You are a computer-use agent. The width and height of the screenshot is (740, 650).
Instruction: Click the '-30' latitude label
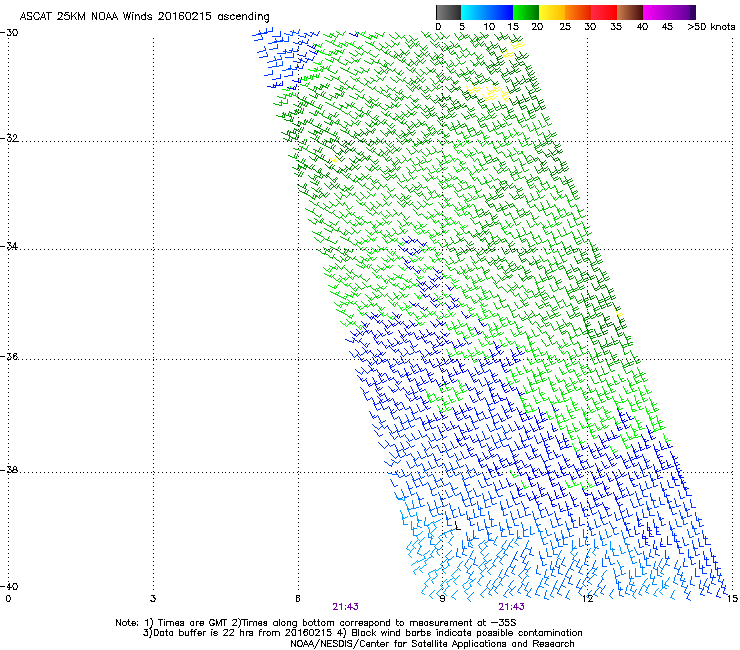(9, 33)
